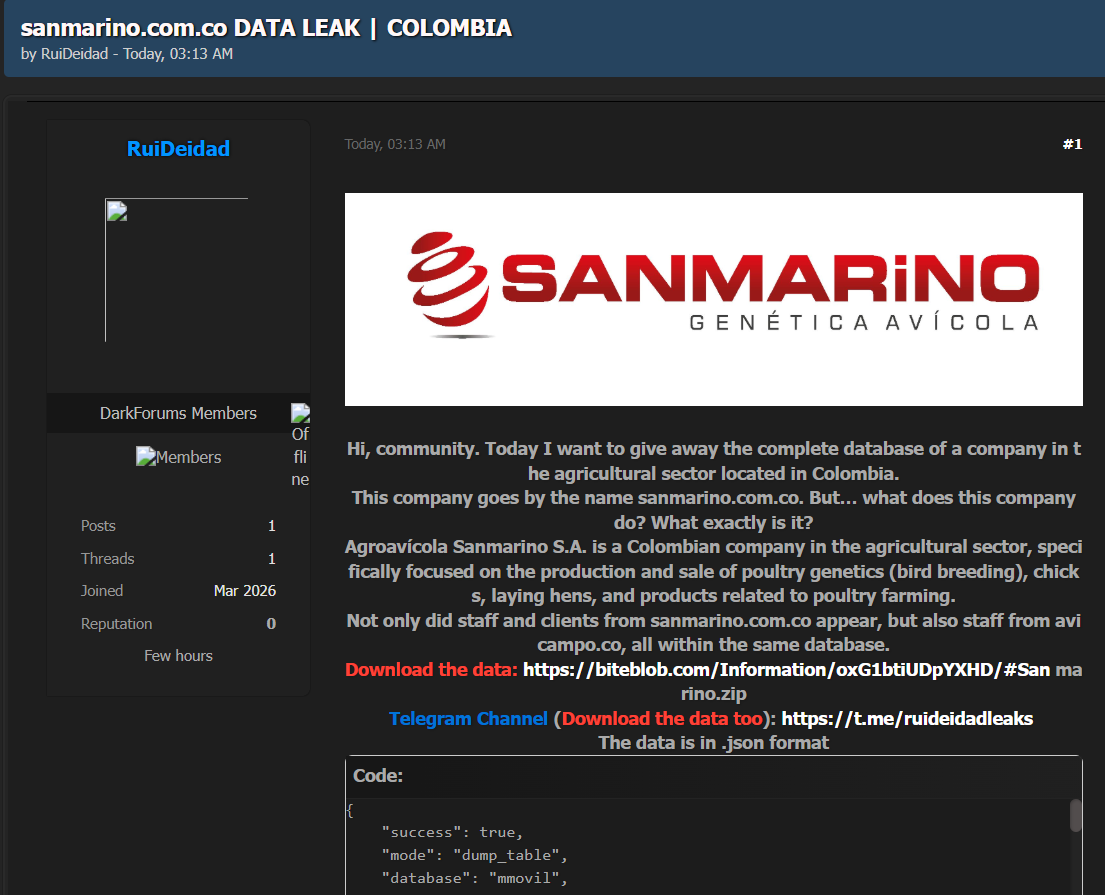Click the author's Posts count value
Image resolution: width=1105 pixels, height=895 pixels.
coord(271,526)
